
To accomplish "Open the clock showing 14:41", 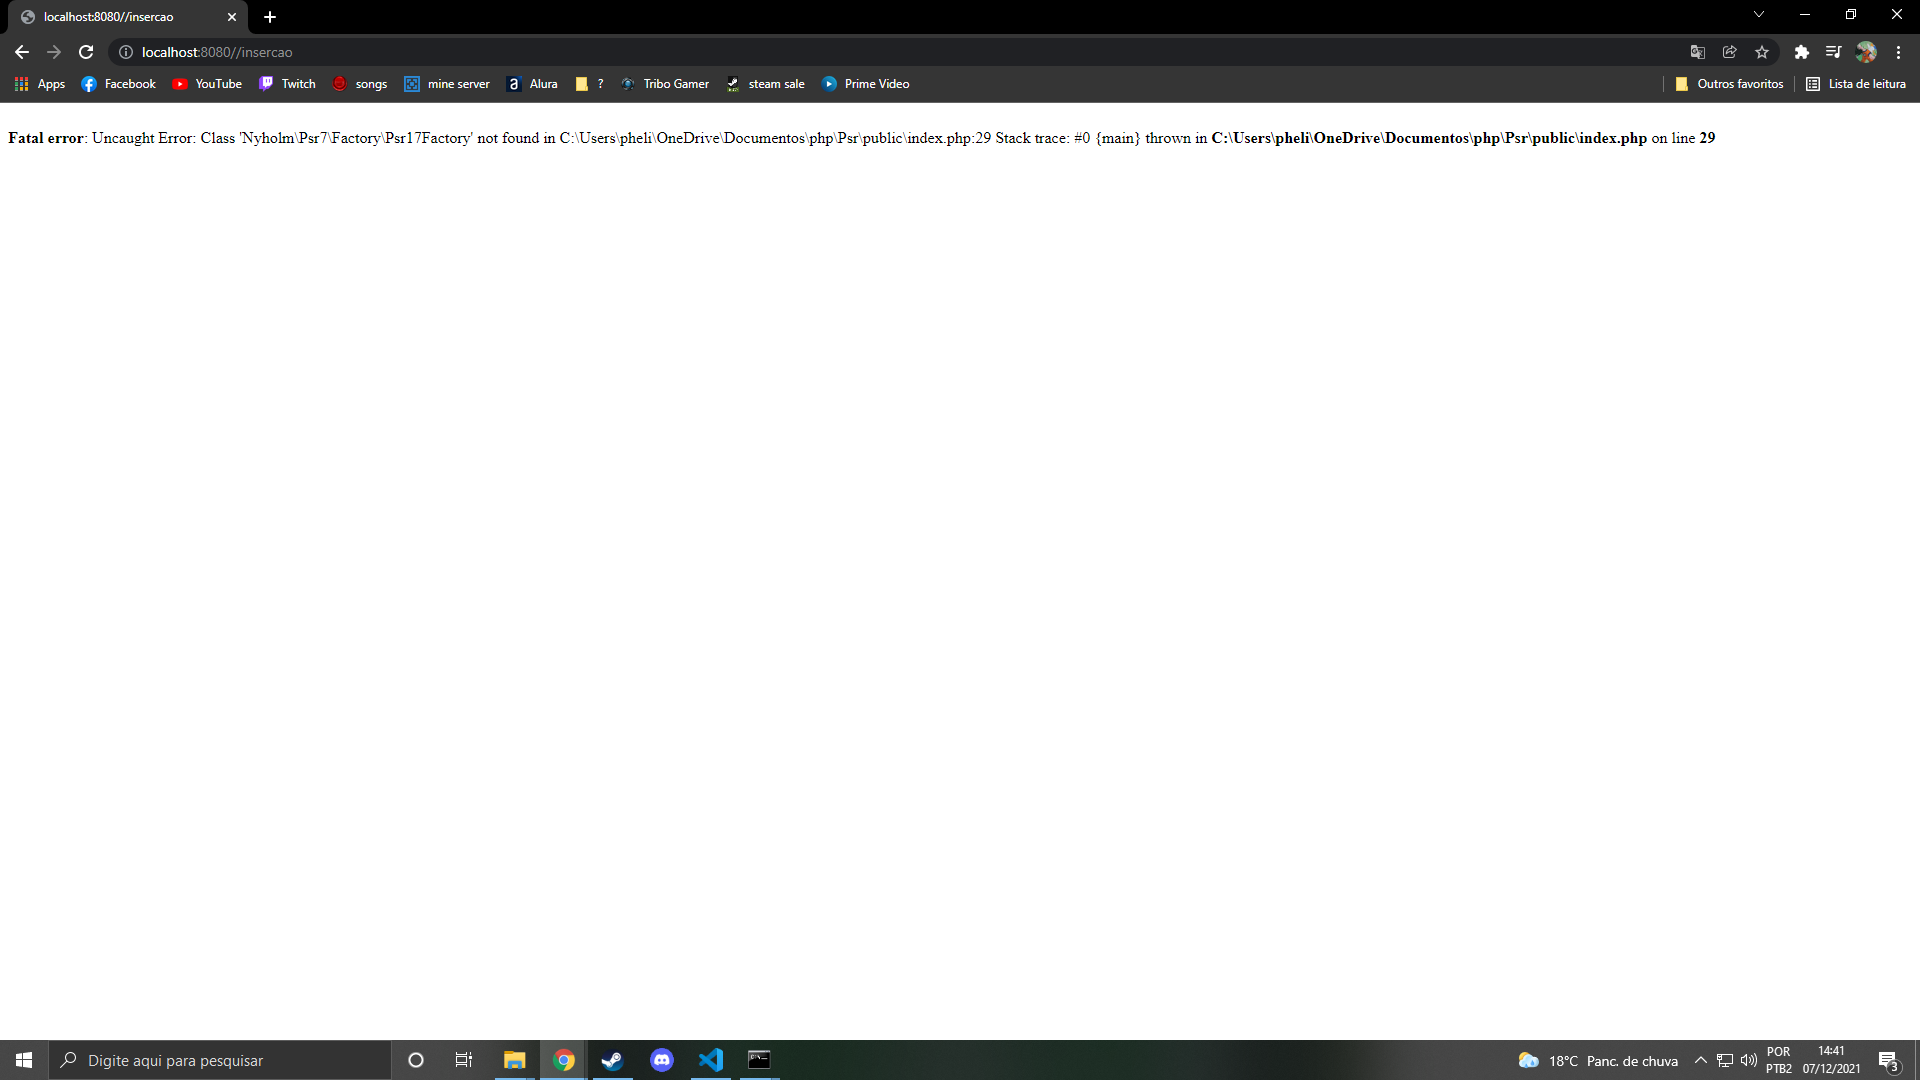I will (x=1832, y=1060).
